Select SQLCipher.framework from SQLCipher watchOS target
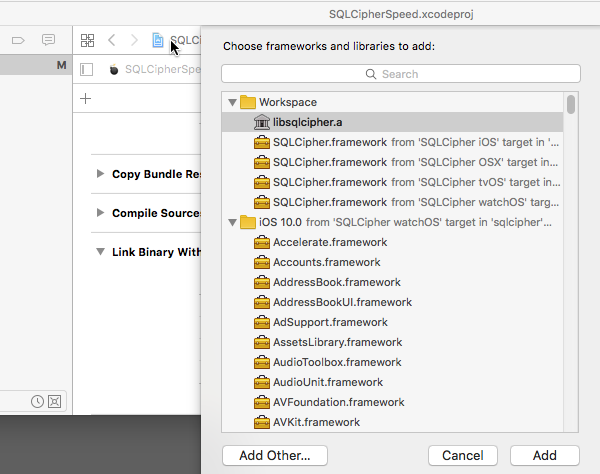 (x=392, y=202)
